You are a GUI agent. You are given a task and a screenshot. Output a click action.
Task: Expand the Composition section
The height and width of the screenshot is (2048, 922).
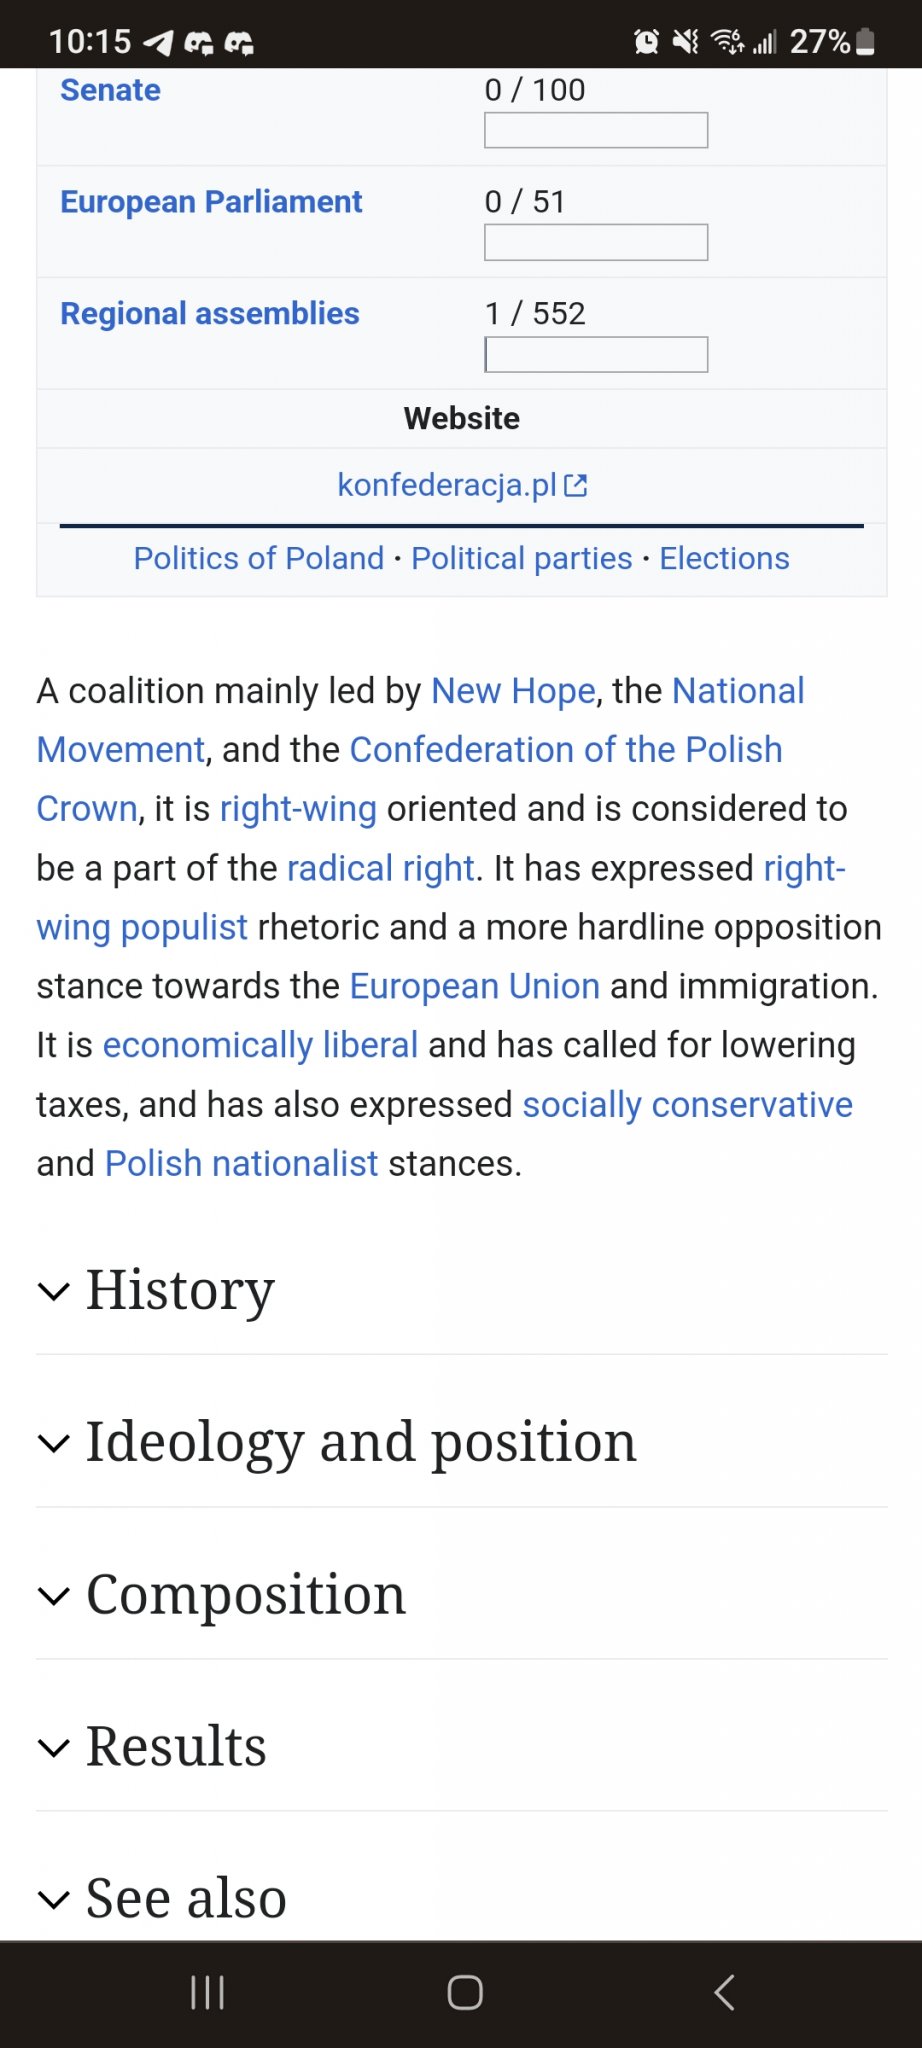pos(246,1594)
